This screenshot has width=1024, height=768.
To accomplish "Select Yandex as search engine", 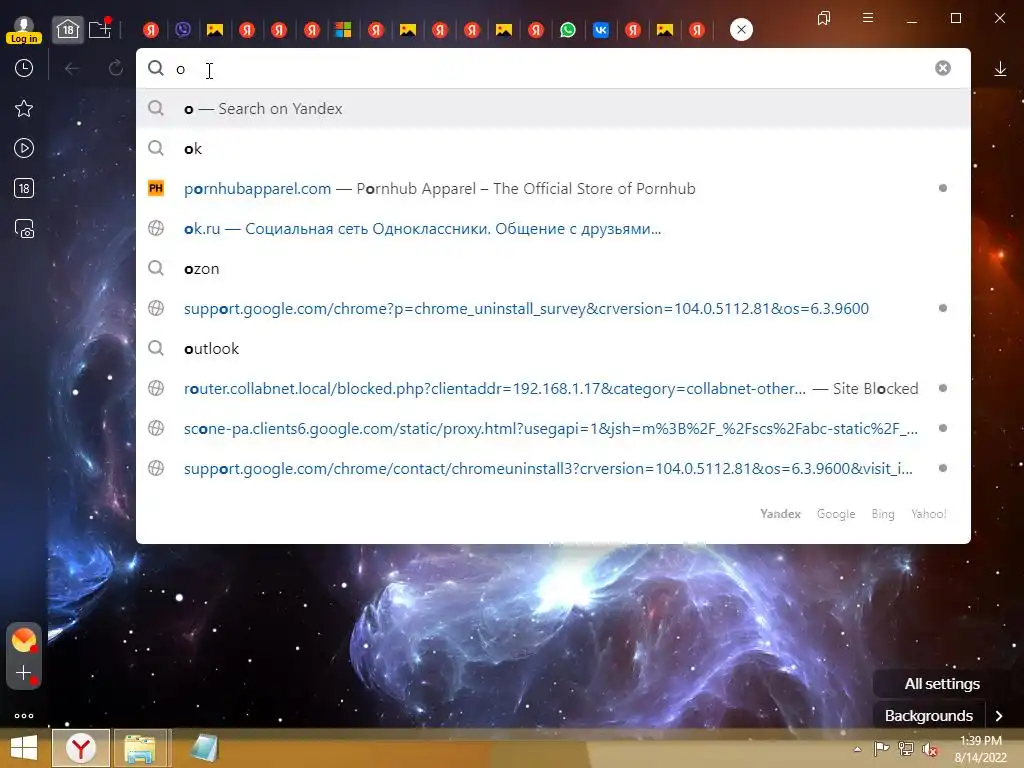I will click(x=780, y=514).
